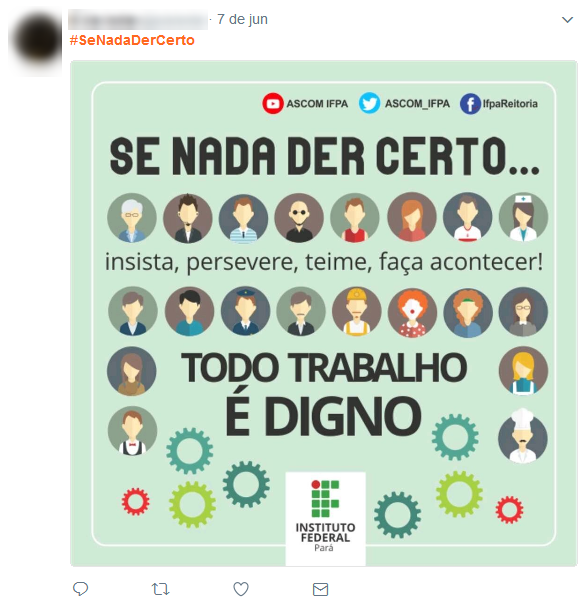Screen dimensions: 588x607
Task: Click the nurse avatar with white cap
Action: click(523, 218)
